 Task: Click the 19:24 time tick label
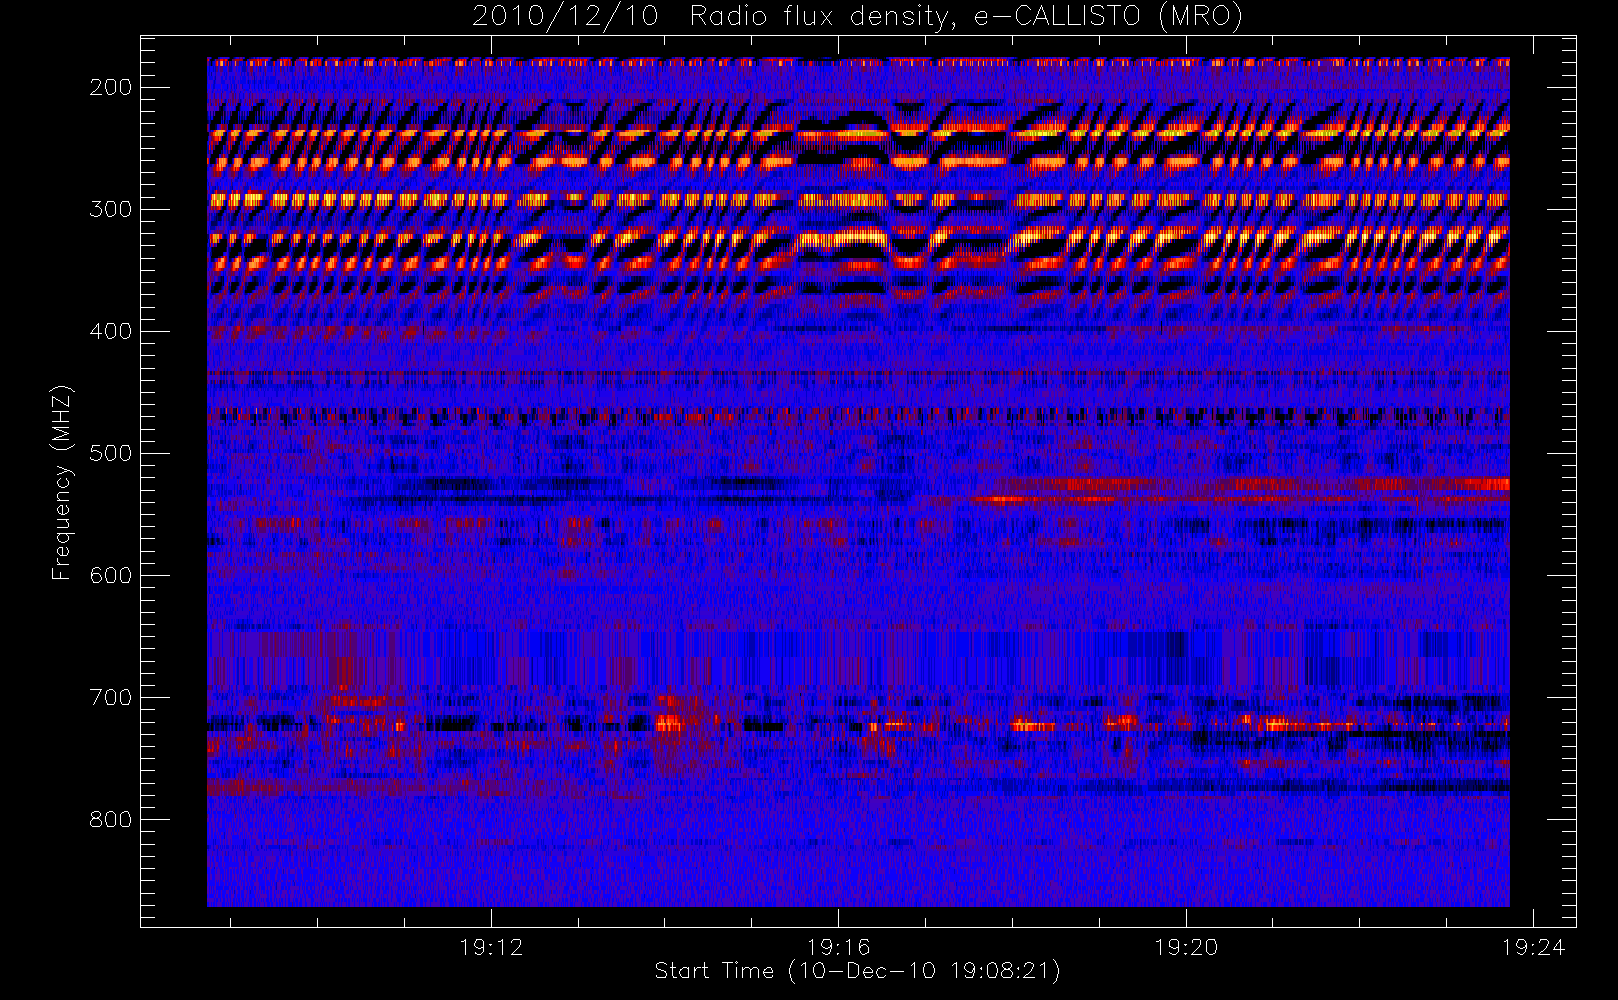(1533, 947)
